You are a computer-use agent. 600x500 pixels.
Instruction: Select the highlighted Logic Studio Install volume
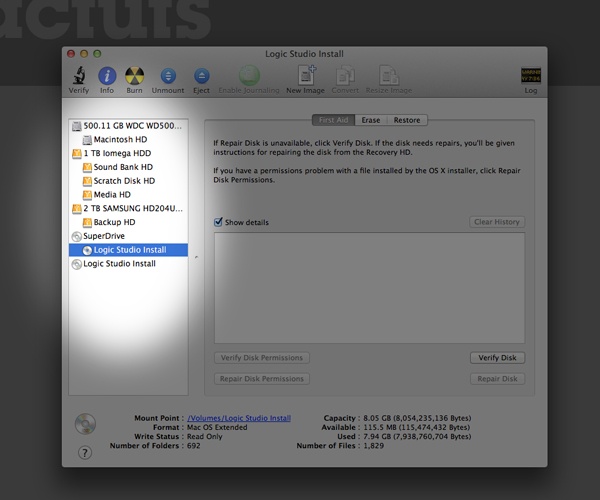[128, 250]
